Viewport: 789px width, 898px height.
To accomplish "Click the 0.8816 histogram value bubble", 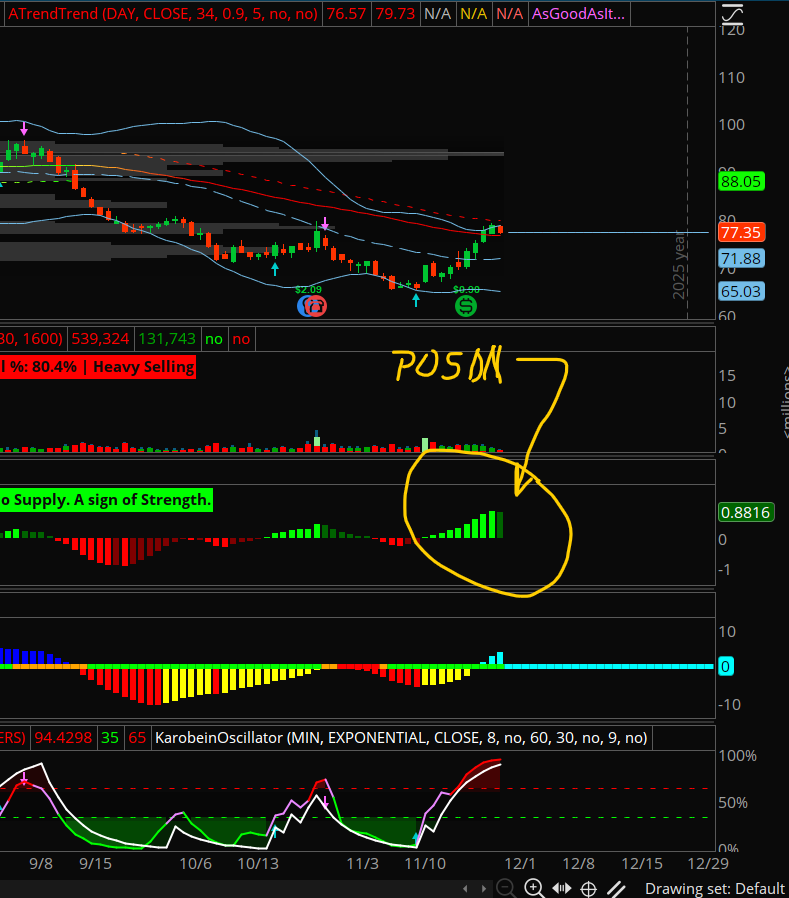I will [745, 512].
